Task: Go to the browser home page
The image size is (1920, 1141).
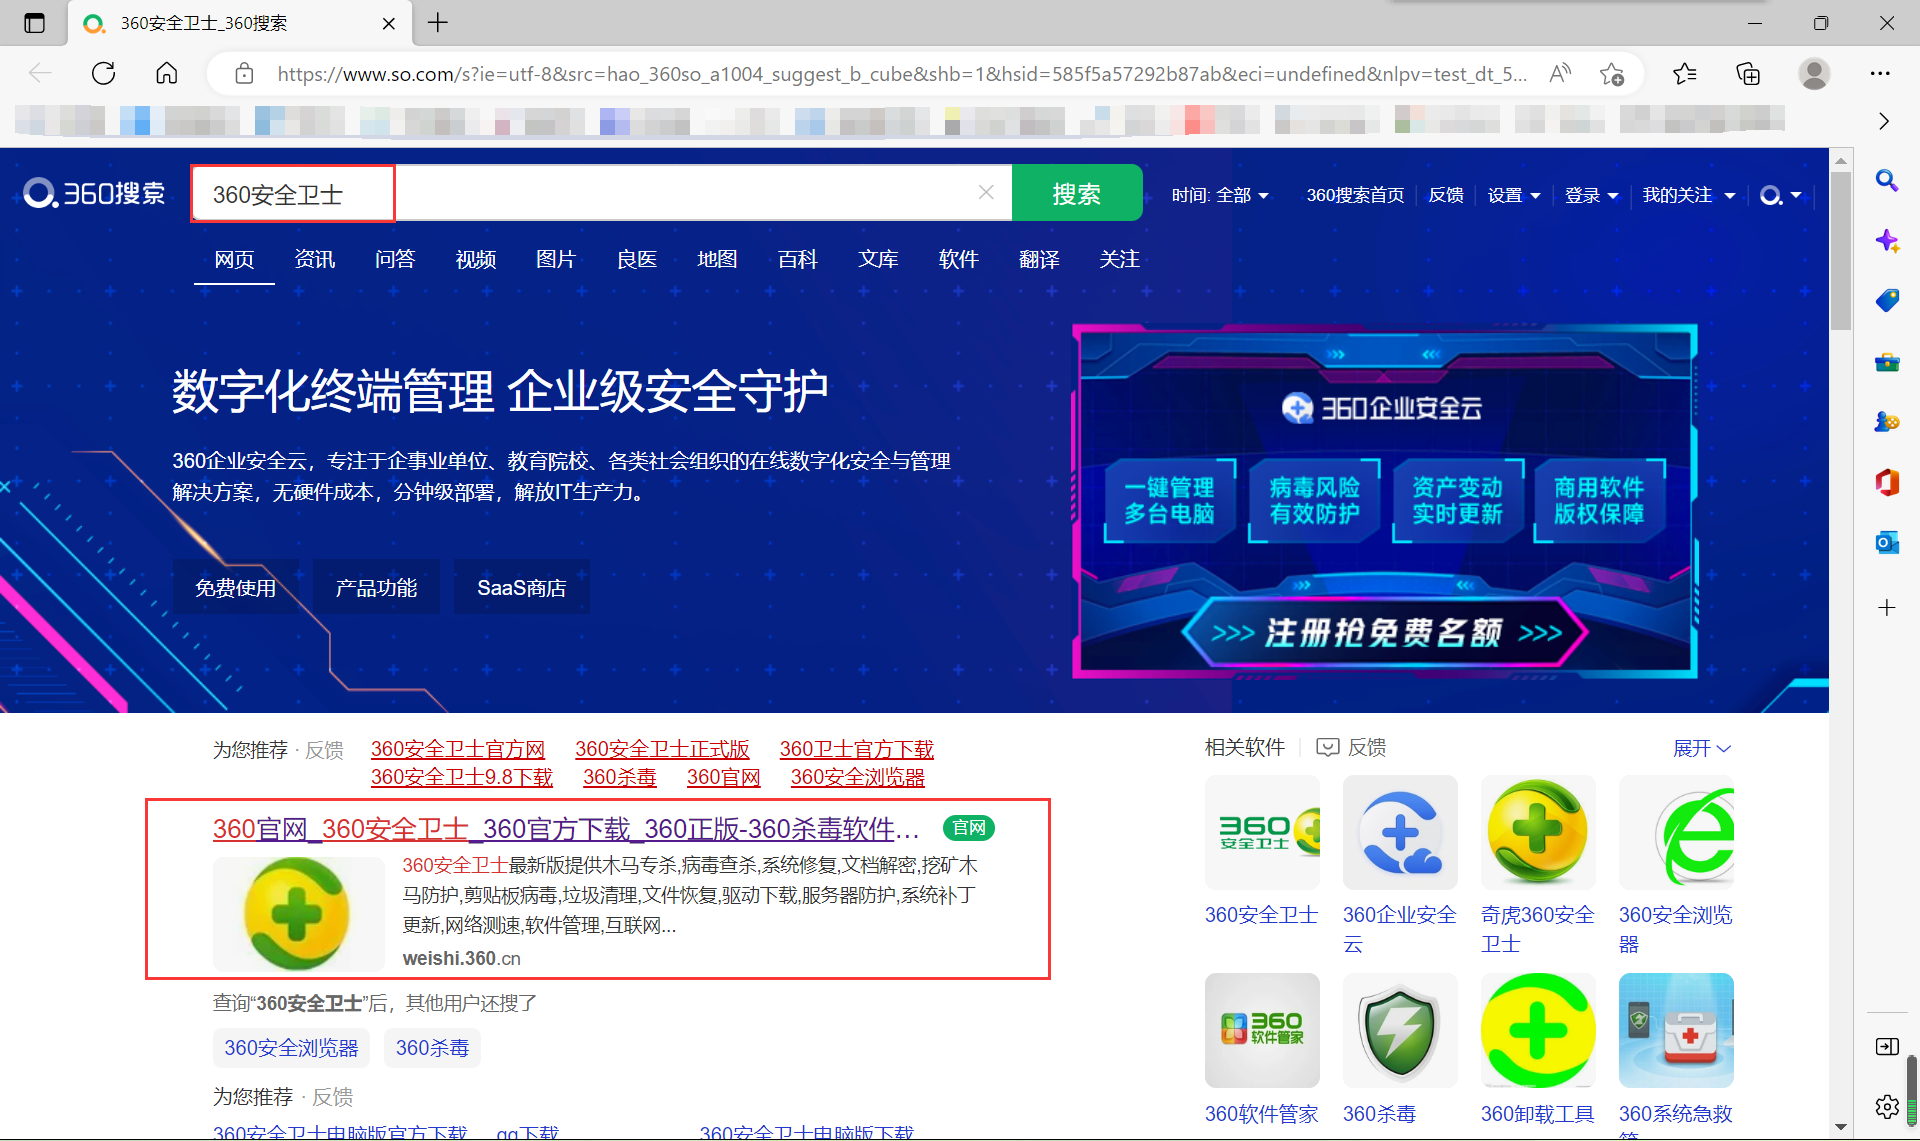Action: [x=167, y=73]
